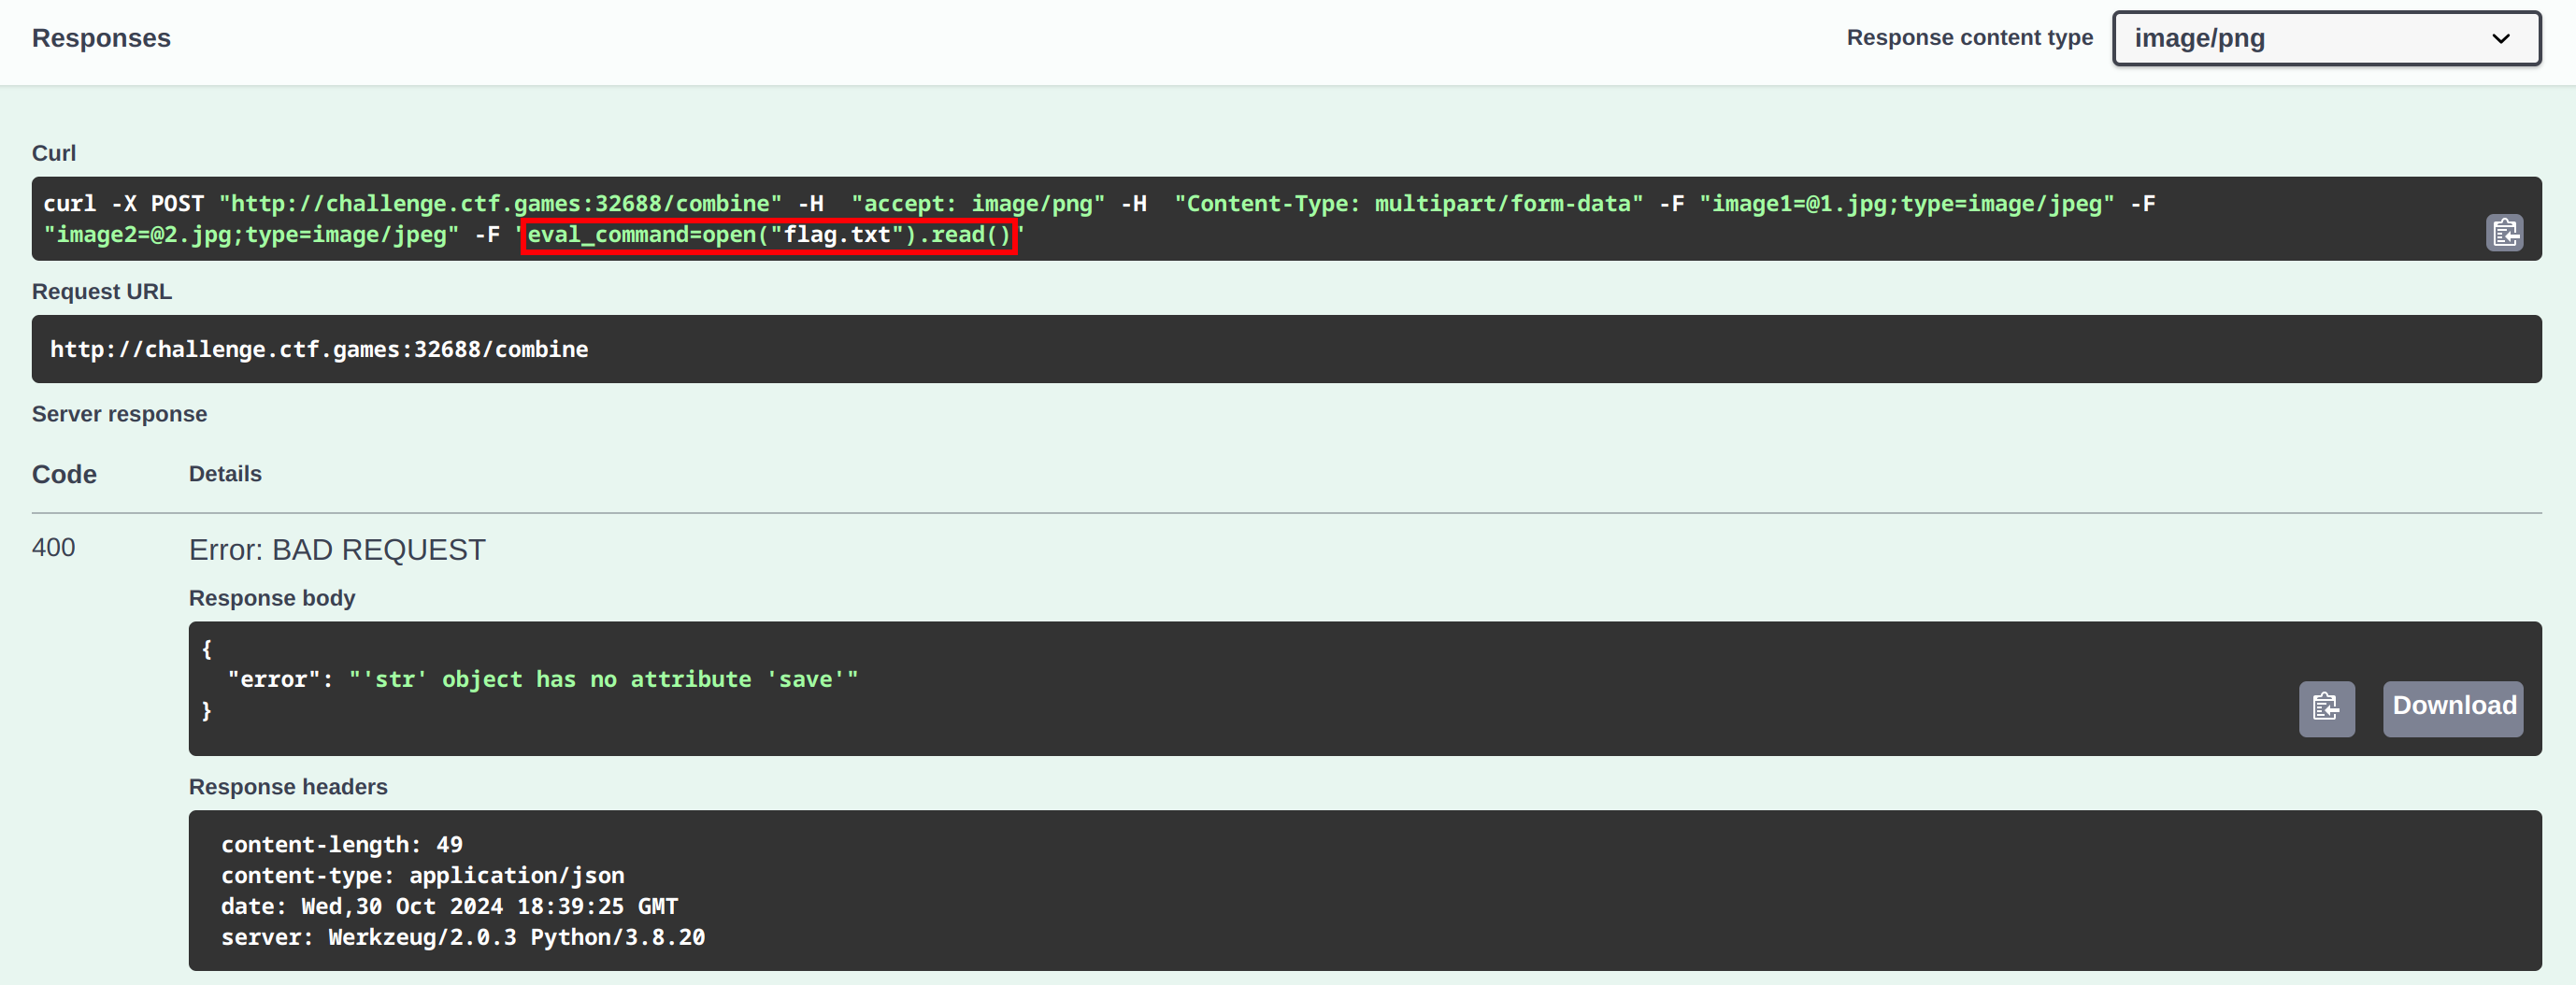Click the challenge URL in the curl command

[x=500, y=204]
